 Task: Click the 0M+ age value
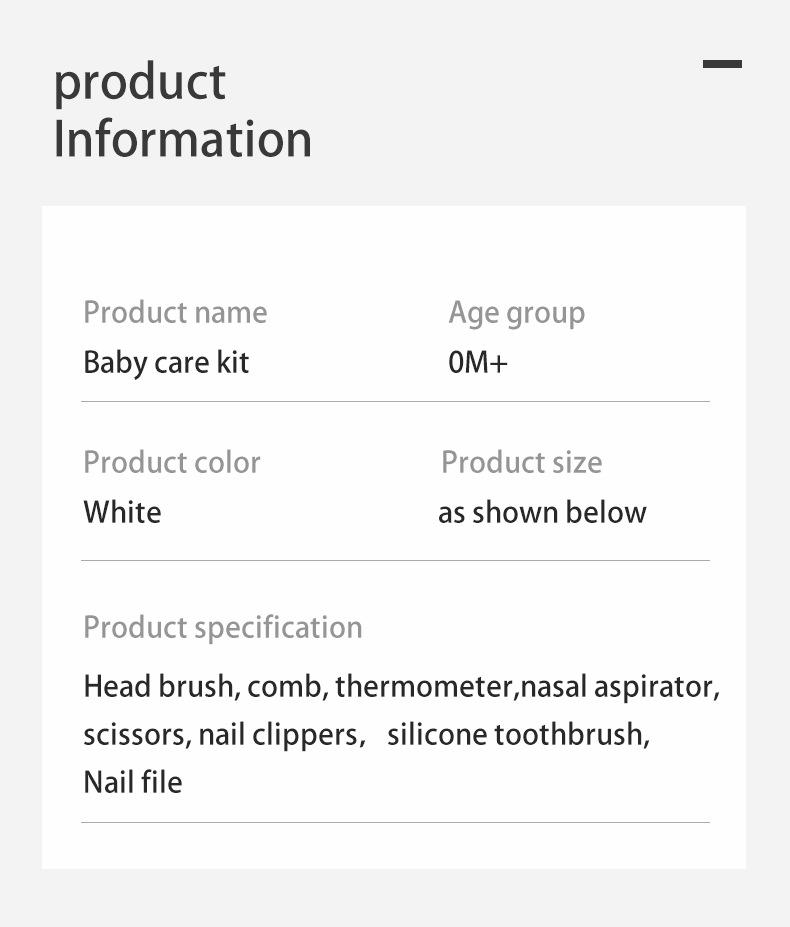tap(478, 362)
